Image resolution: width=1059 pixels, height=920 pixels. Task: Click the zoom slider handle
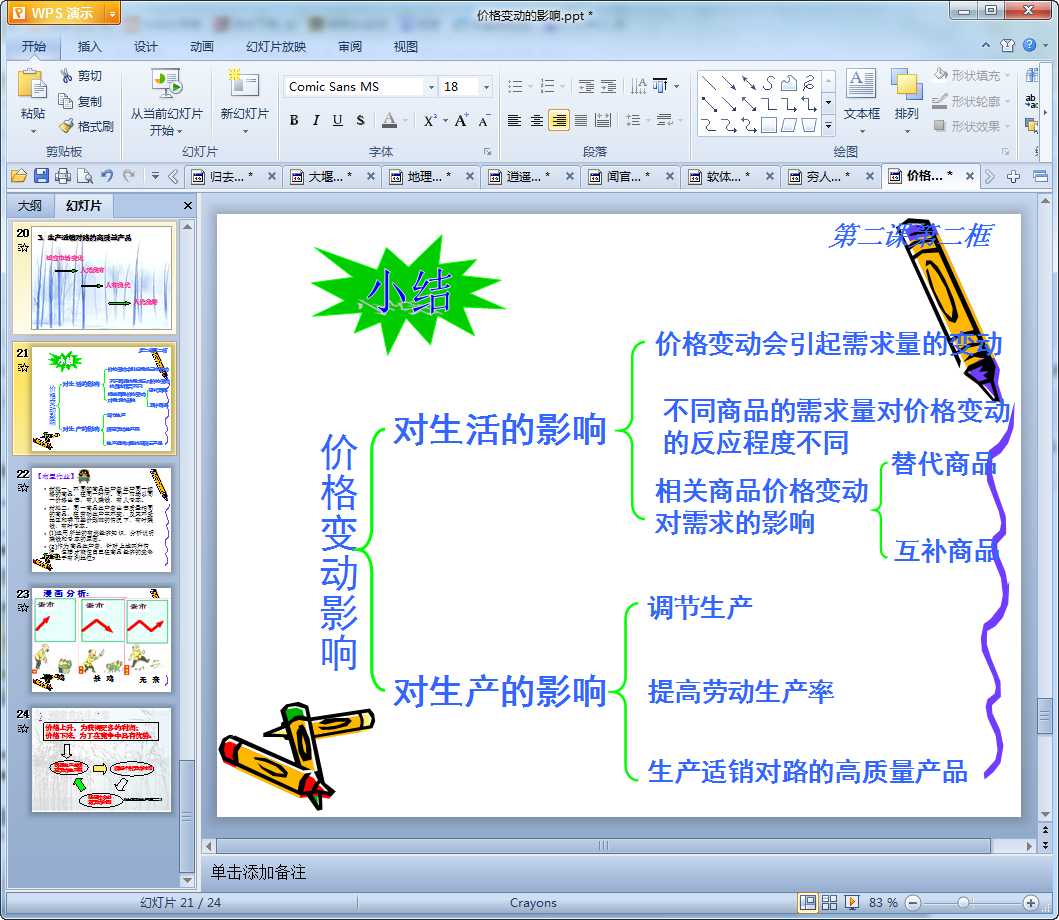964,902
